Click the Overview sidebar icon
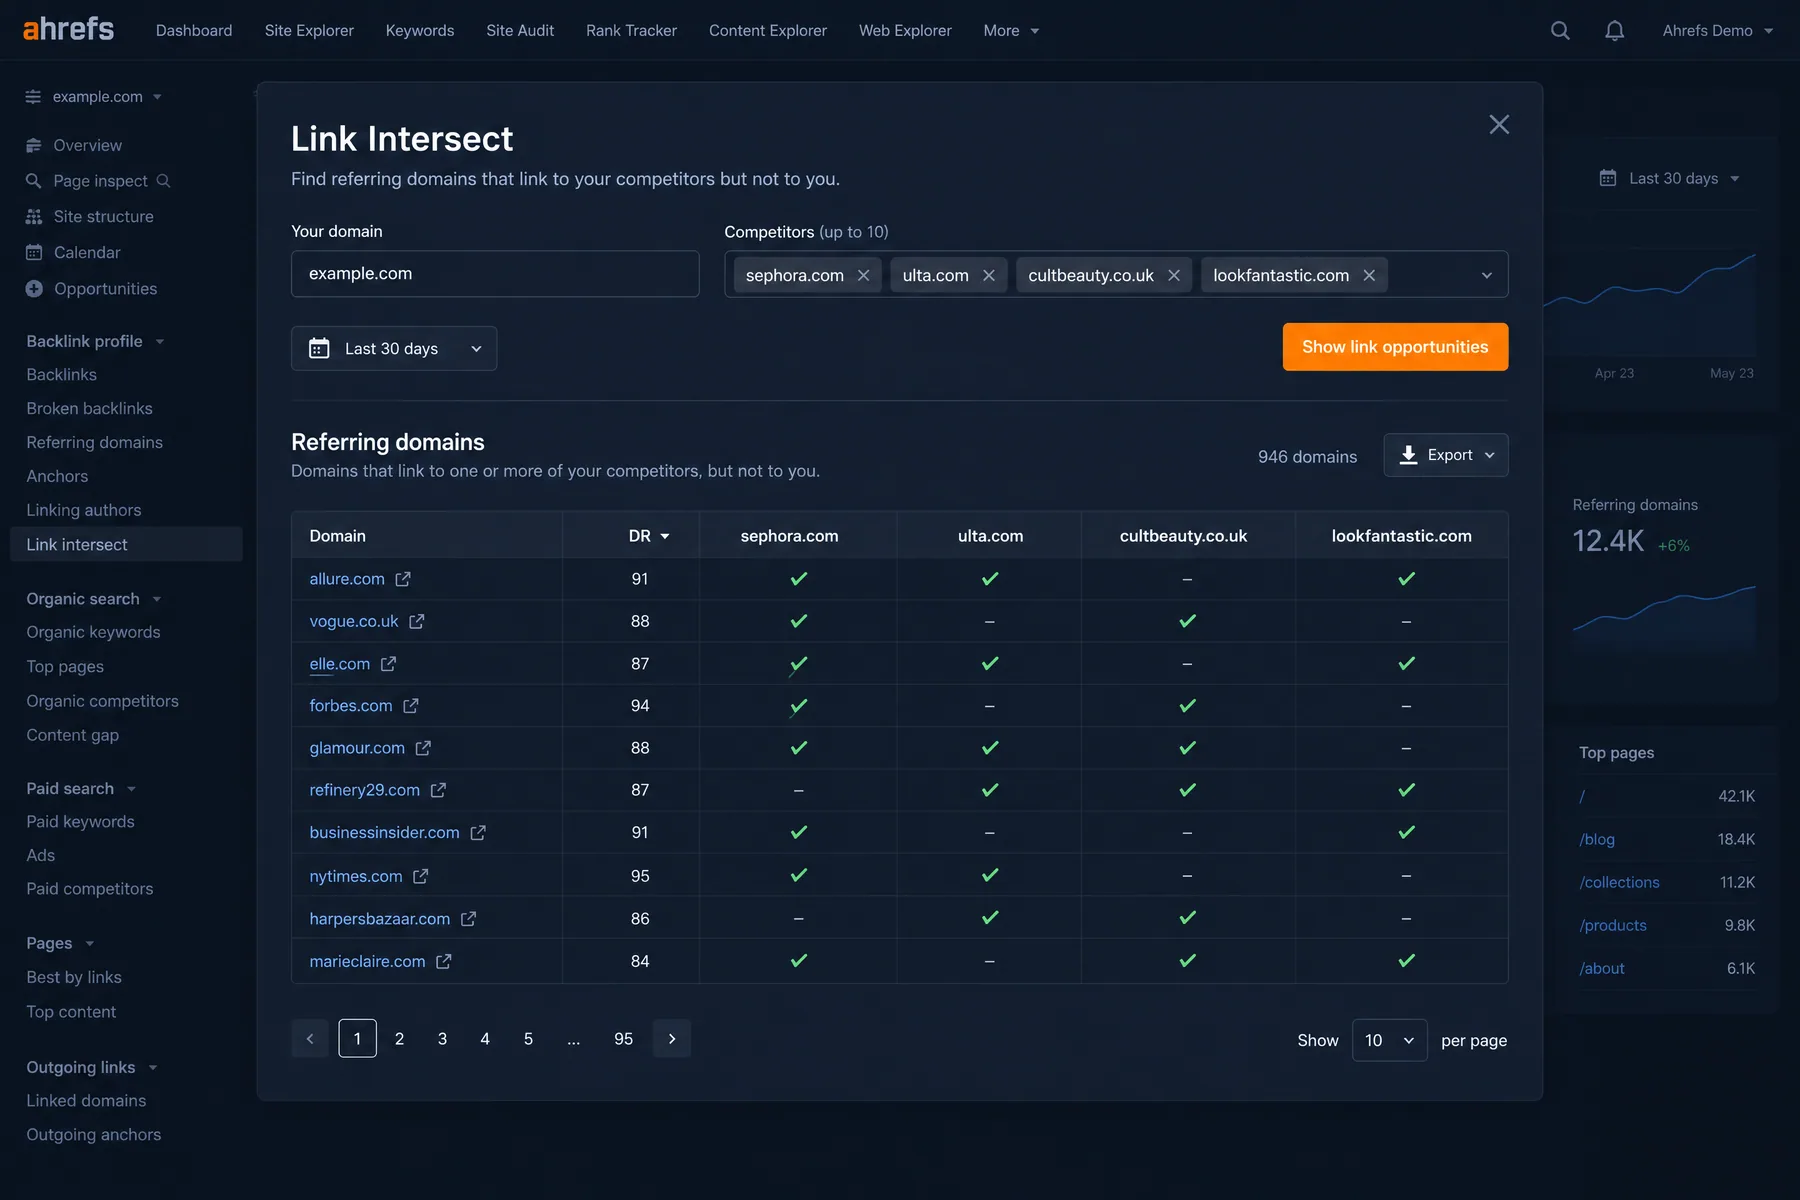This screenshot has height=1200, width=1800. (x=34, y=146)
